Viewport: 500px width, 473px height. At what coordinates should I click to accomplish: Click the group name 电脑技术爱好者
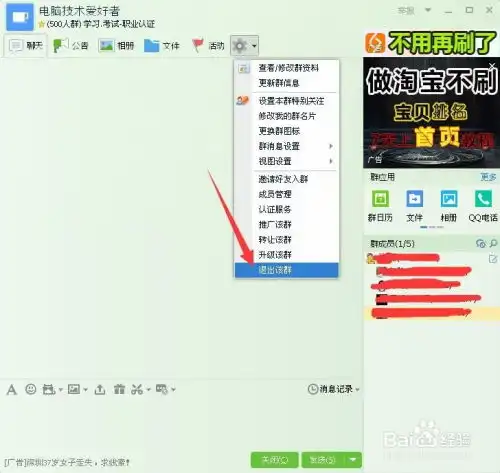tap(79, 11)
